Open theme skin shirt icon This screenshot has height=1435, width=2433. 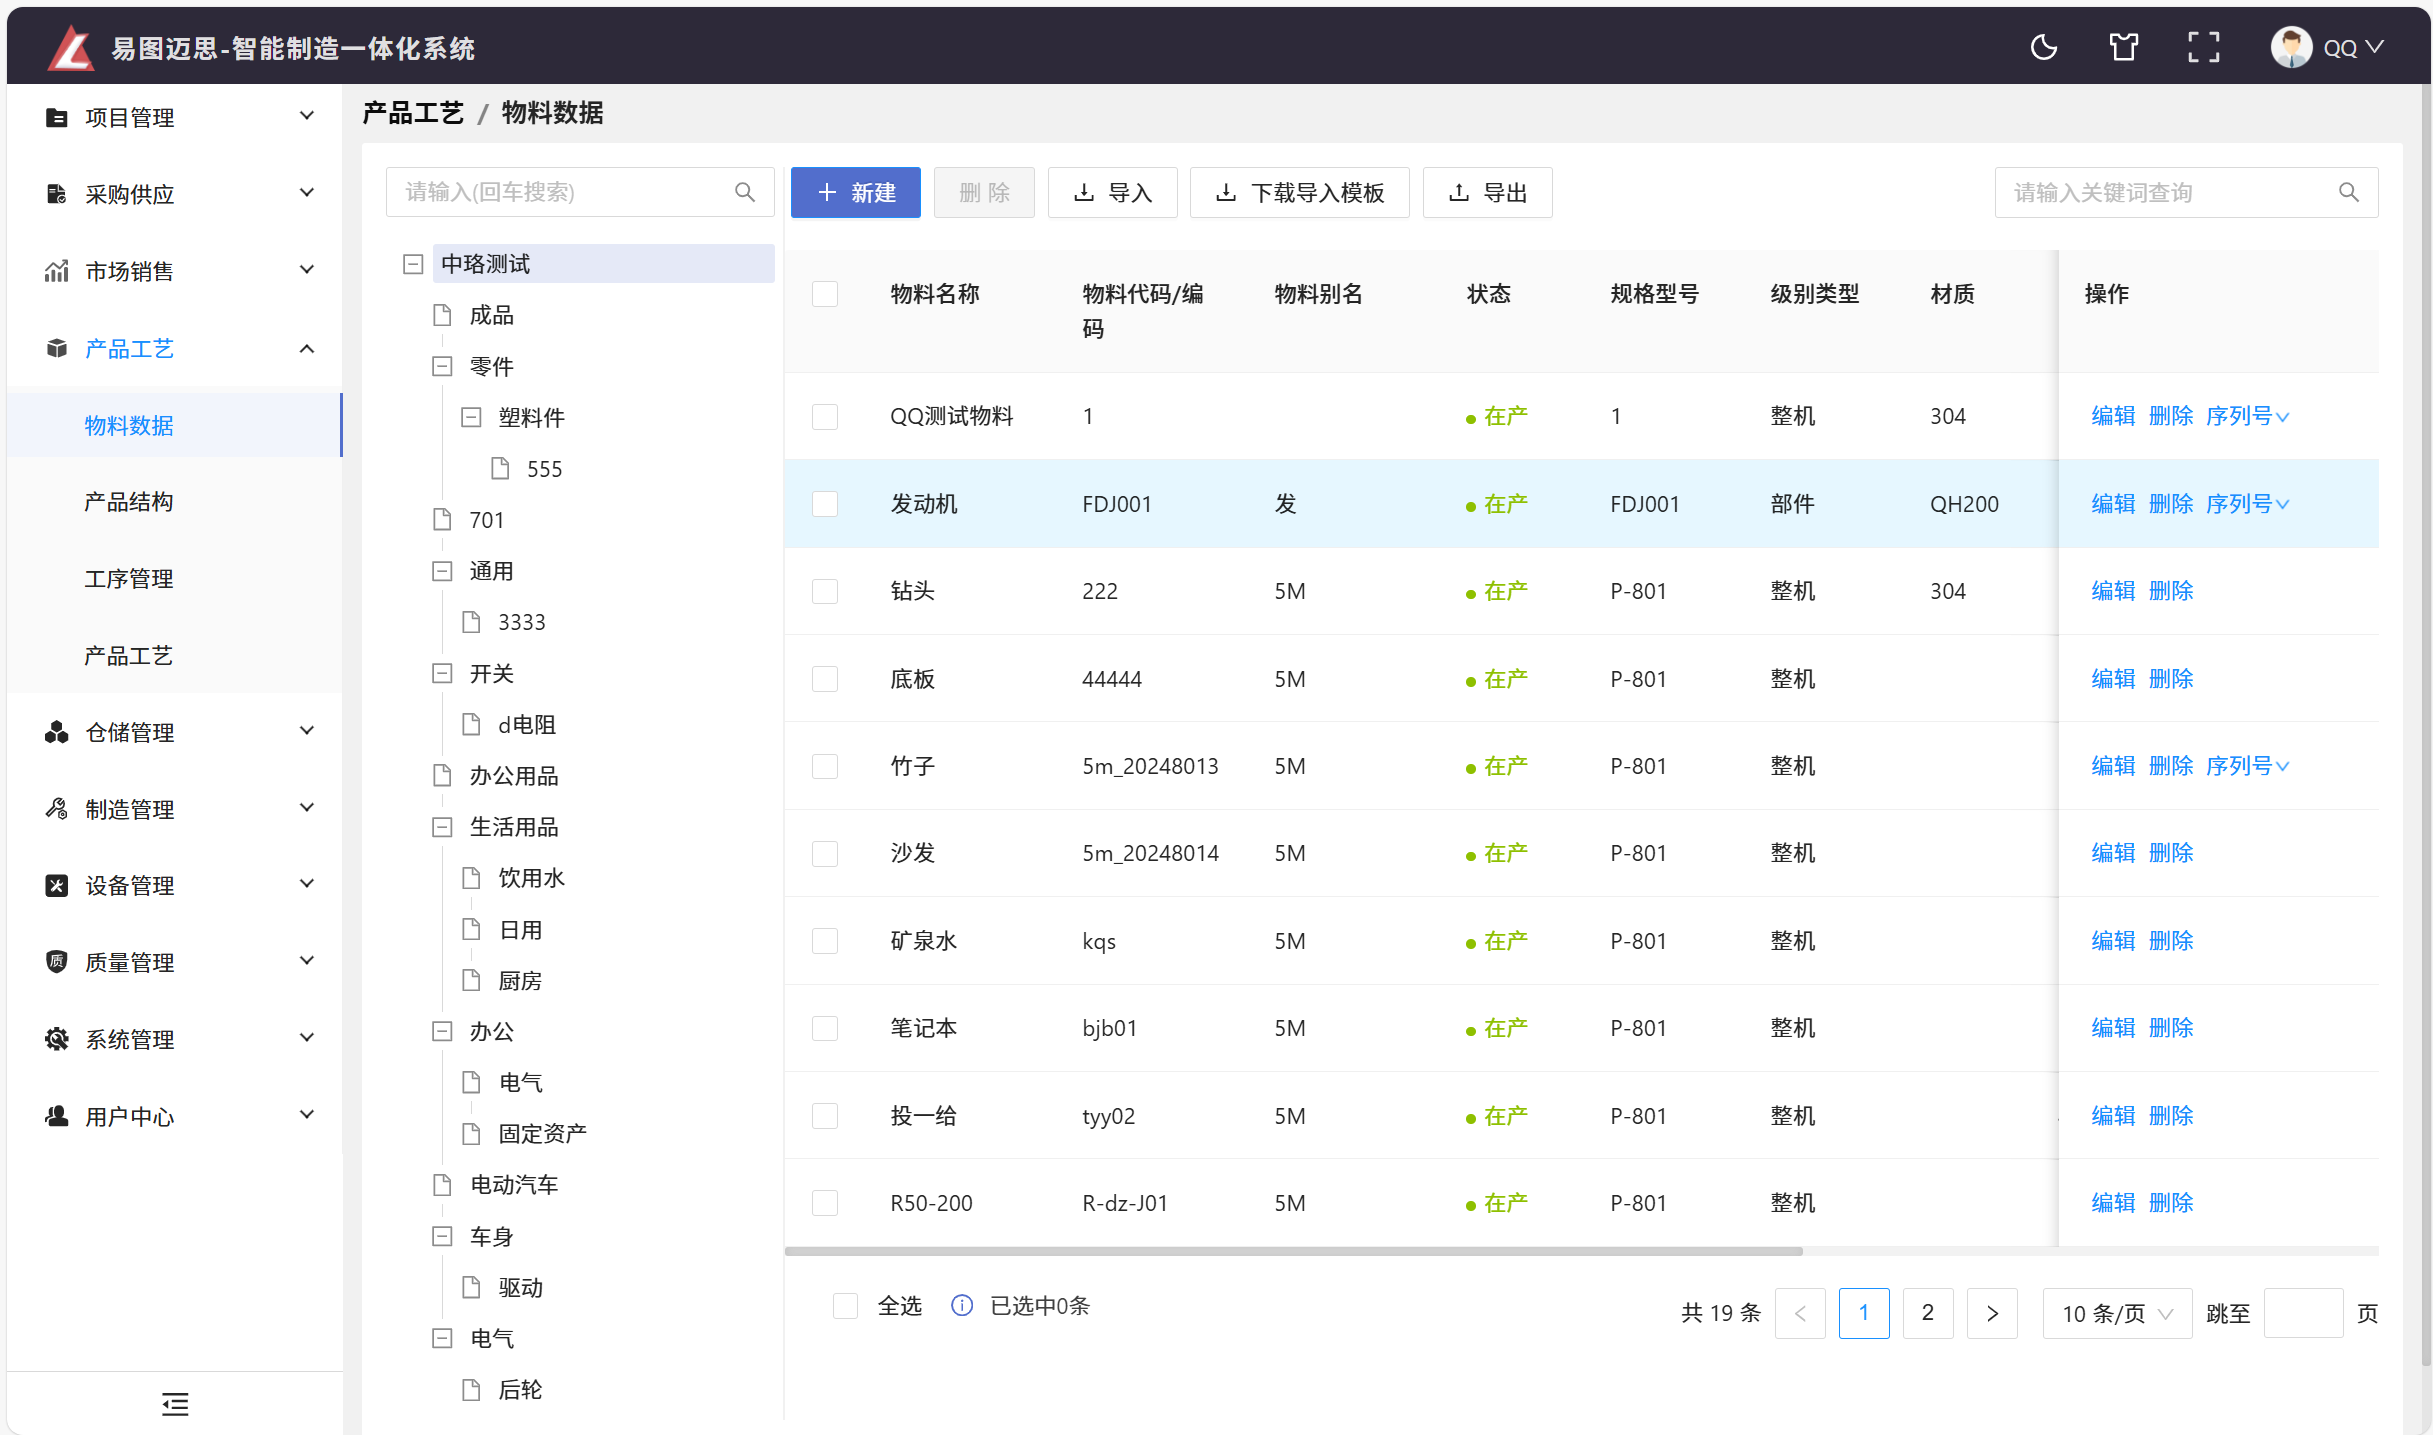[2123, 47]
